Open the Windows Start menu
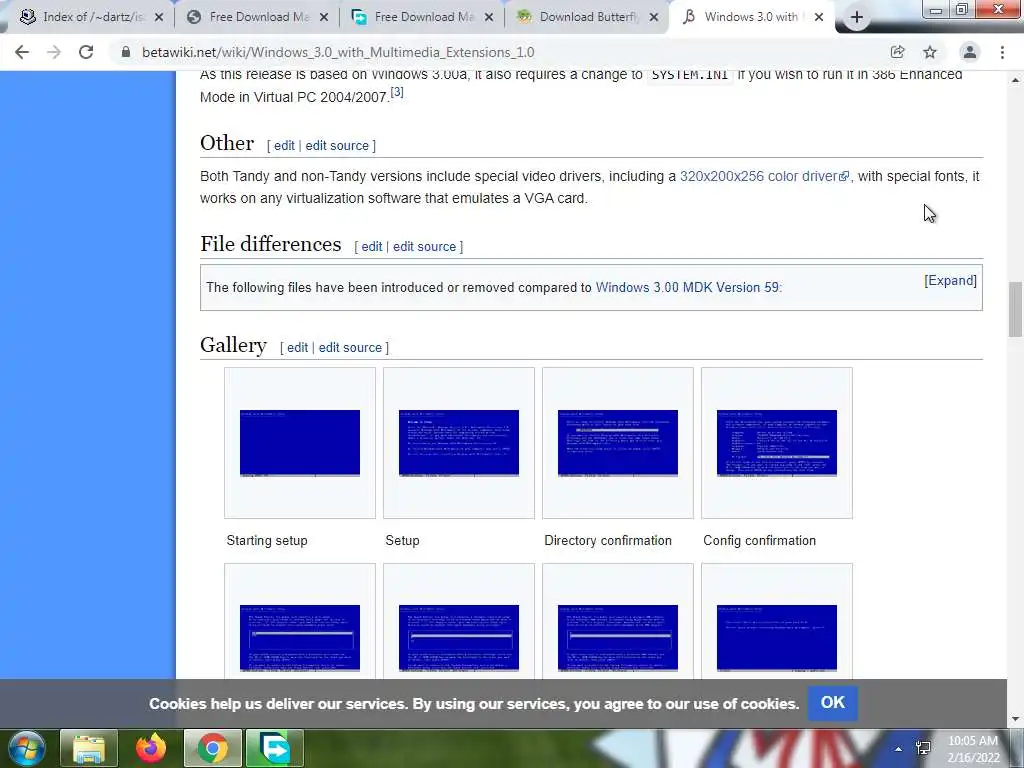The image size is (1024, 768). click(27, 748)
